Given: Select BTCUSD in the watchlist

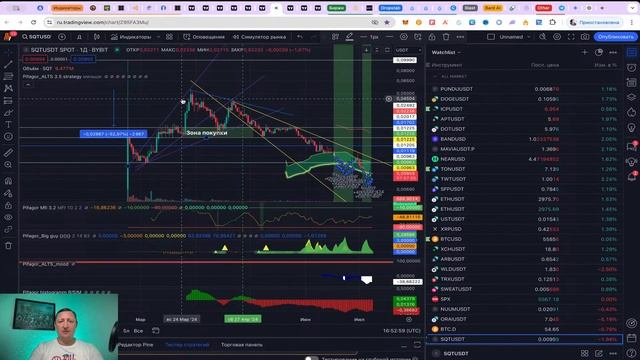Looking at the screenshot, I should point(524,239).
